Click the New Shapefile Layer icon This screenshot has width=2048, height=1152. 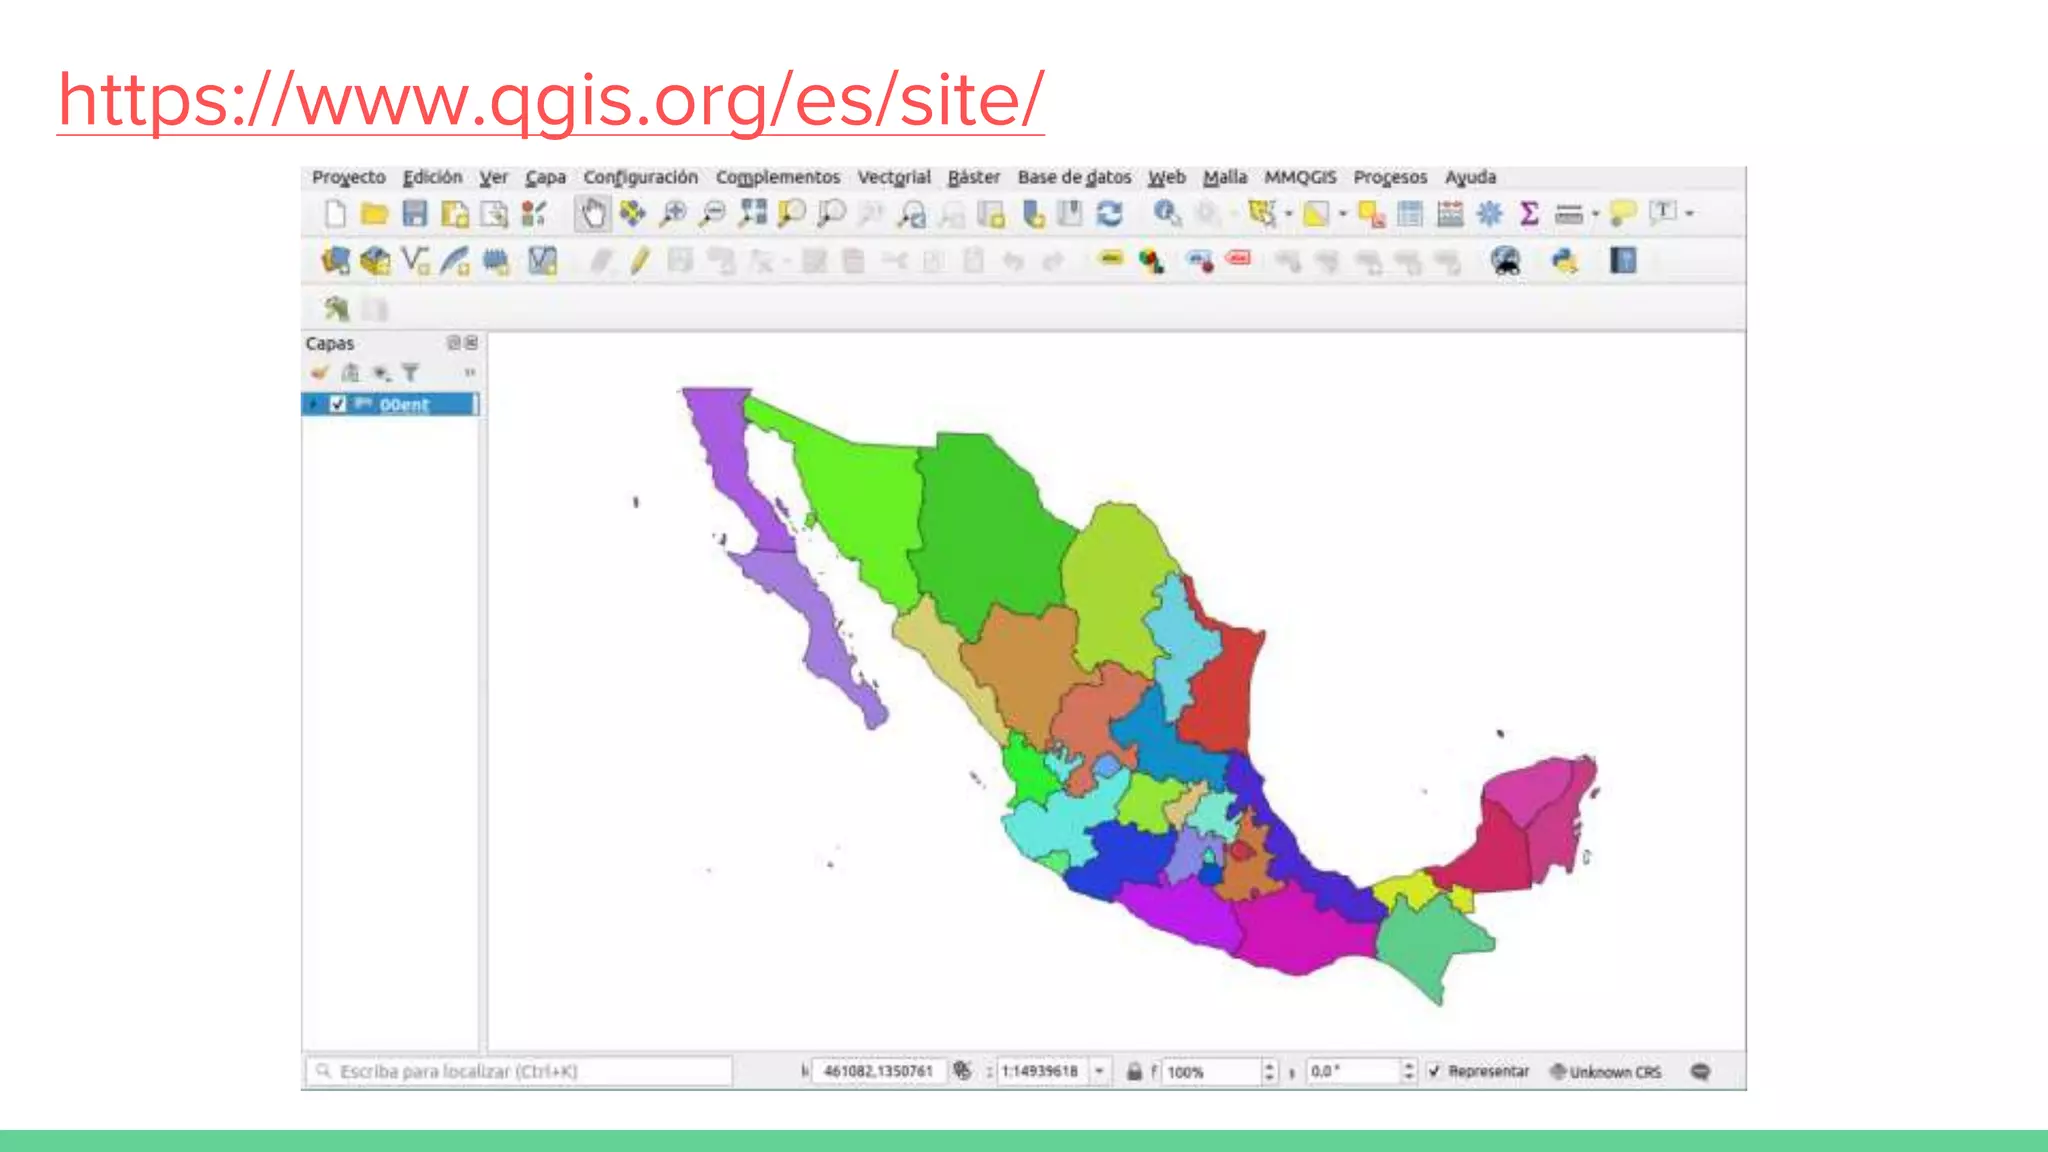click(415, 262)
